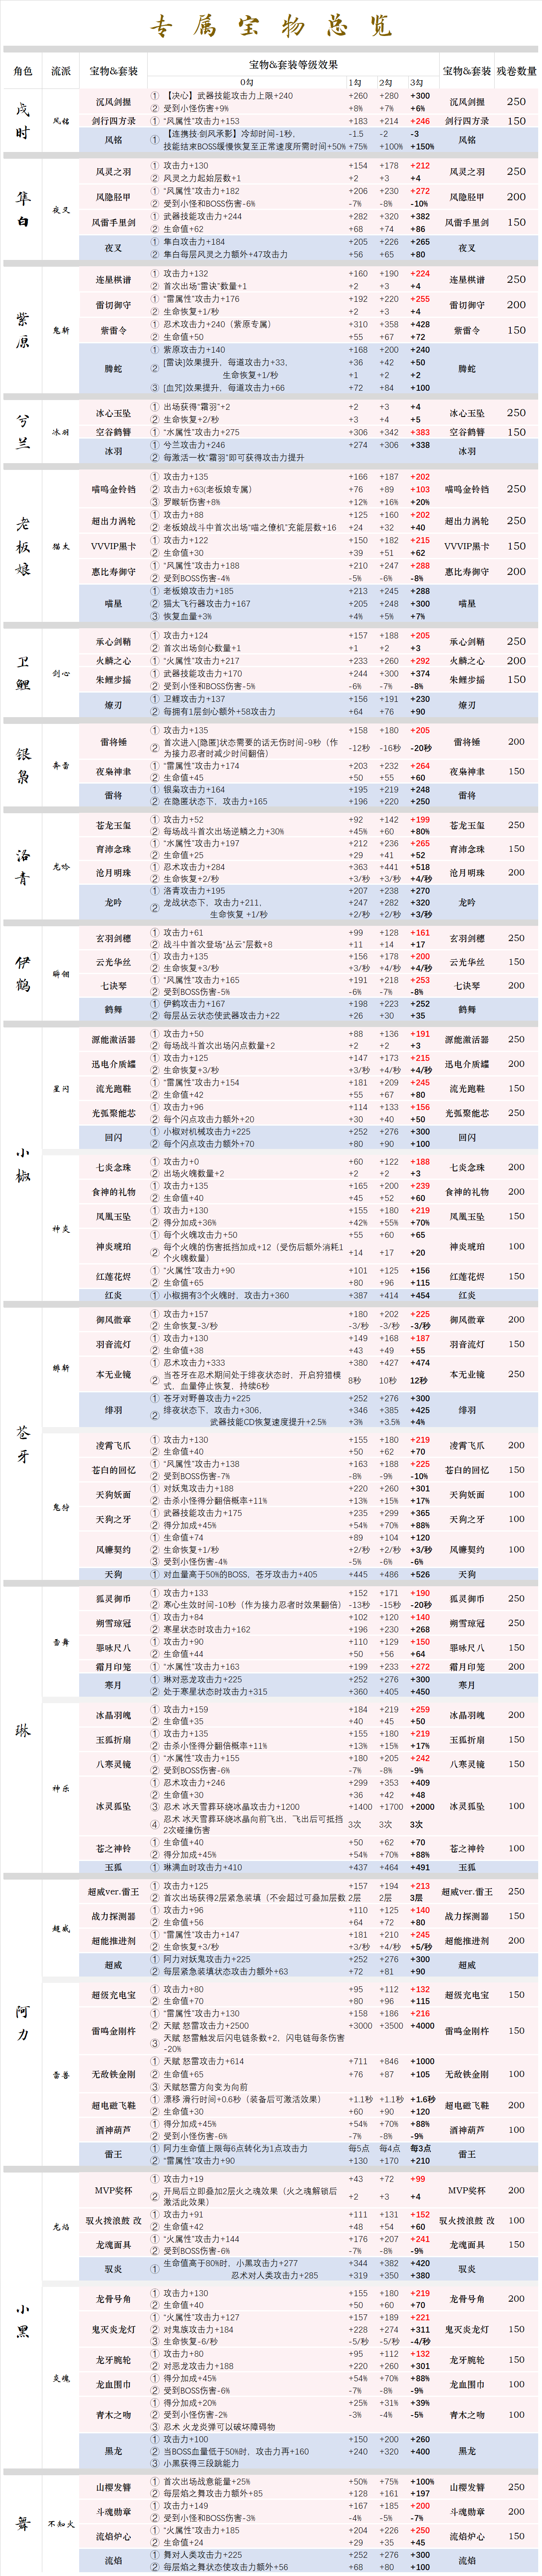The height and width of the screenshot is (2576, 542).
Task: Select 阿力对妖鬼攻击力+225
Action: pyautogui.click(x=207, y=1959)
